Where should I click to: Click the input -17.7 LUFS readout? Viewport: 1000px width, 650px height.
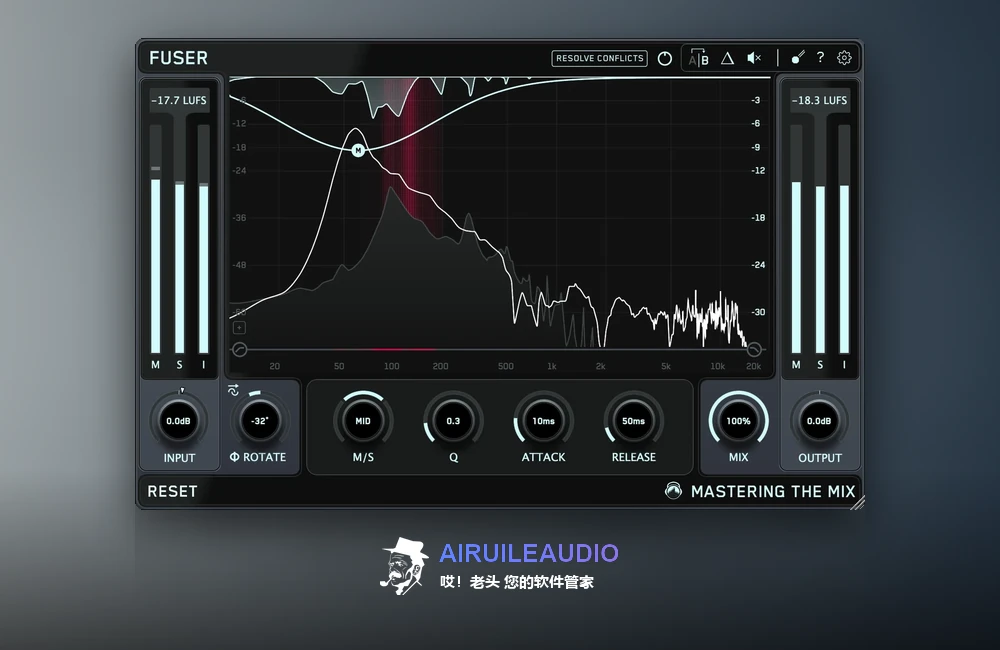pos(179,100)
